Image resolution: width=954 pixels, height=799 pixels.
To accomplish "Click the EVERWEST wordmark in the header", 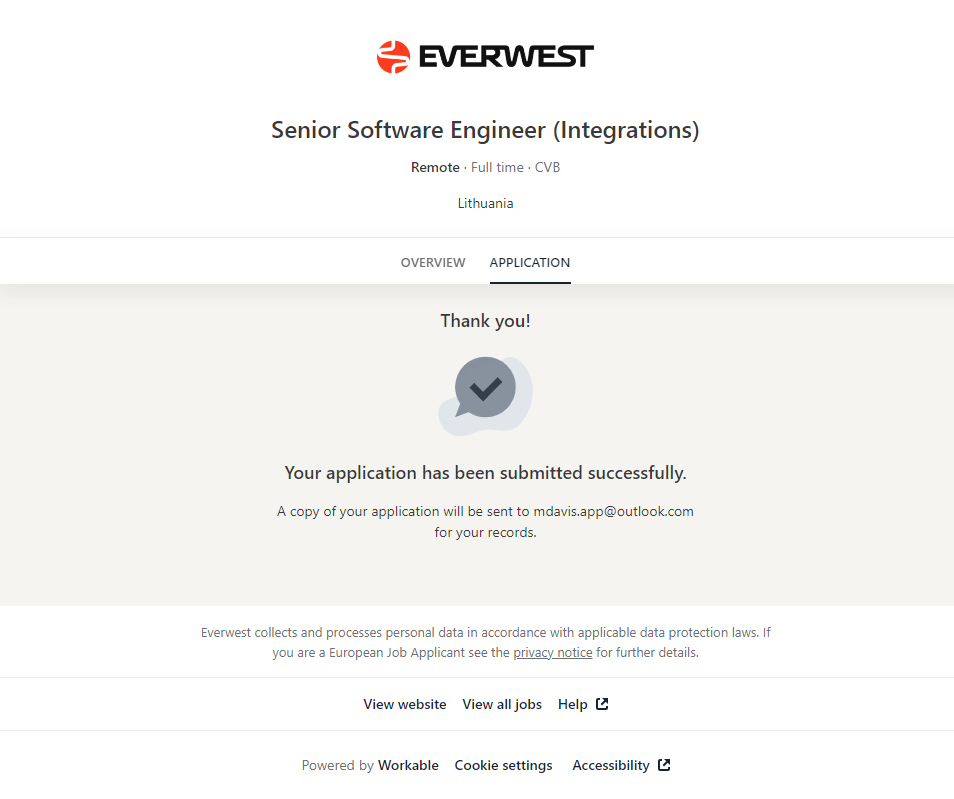I will tap(506, 57).
